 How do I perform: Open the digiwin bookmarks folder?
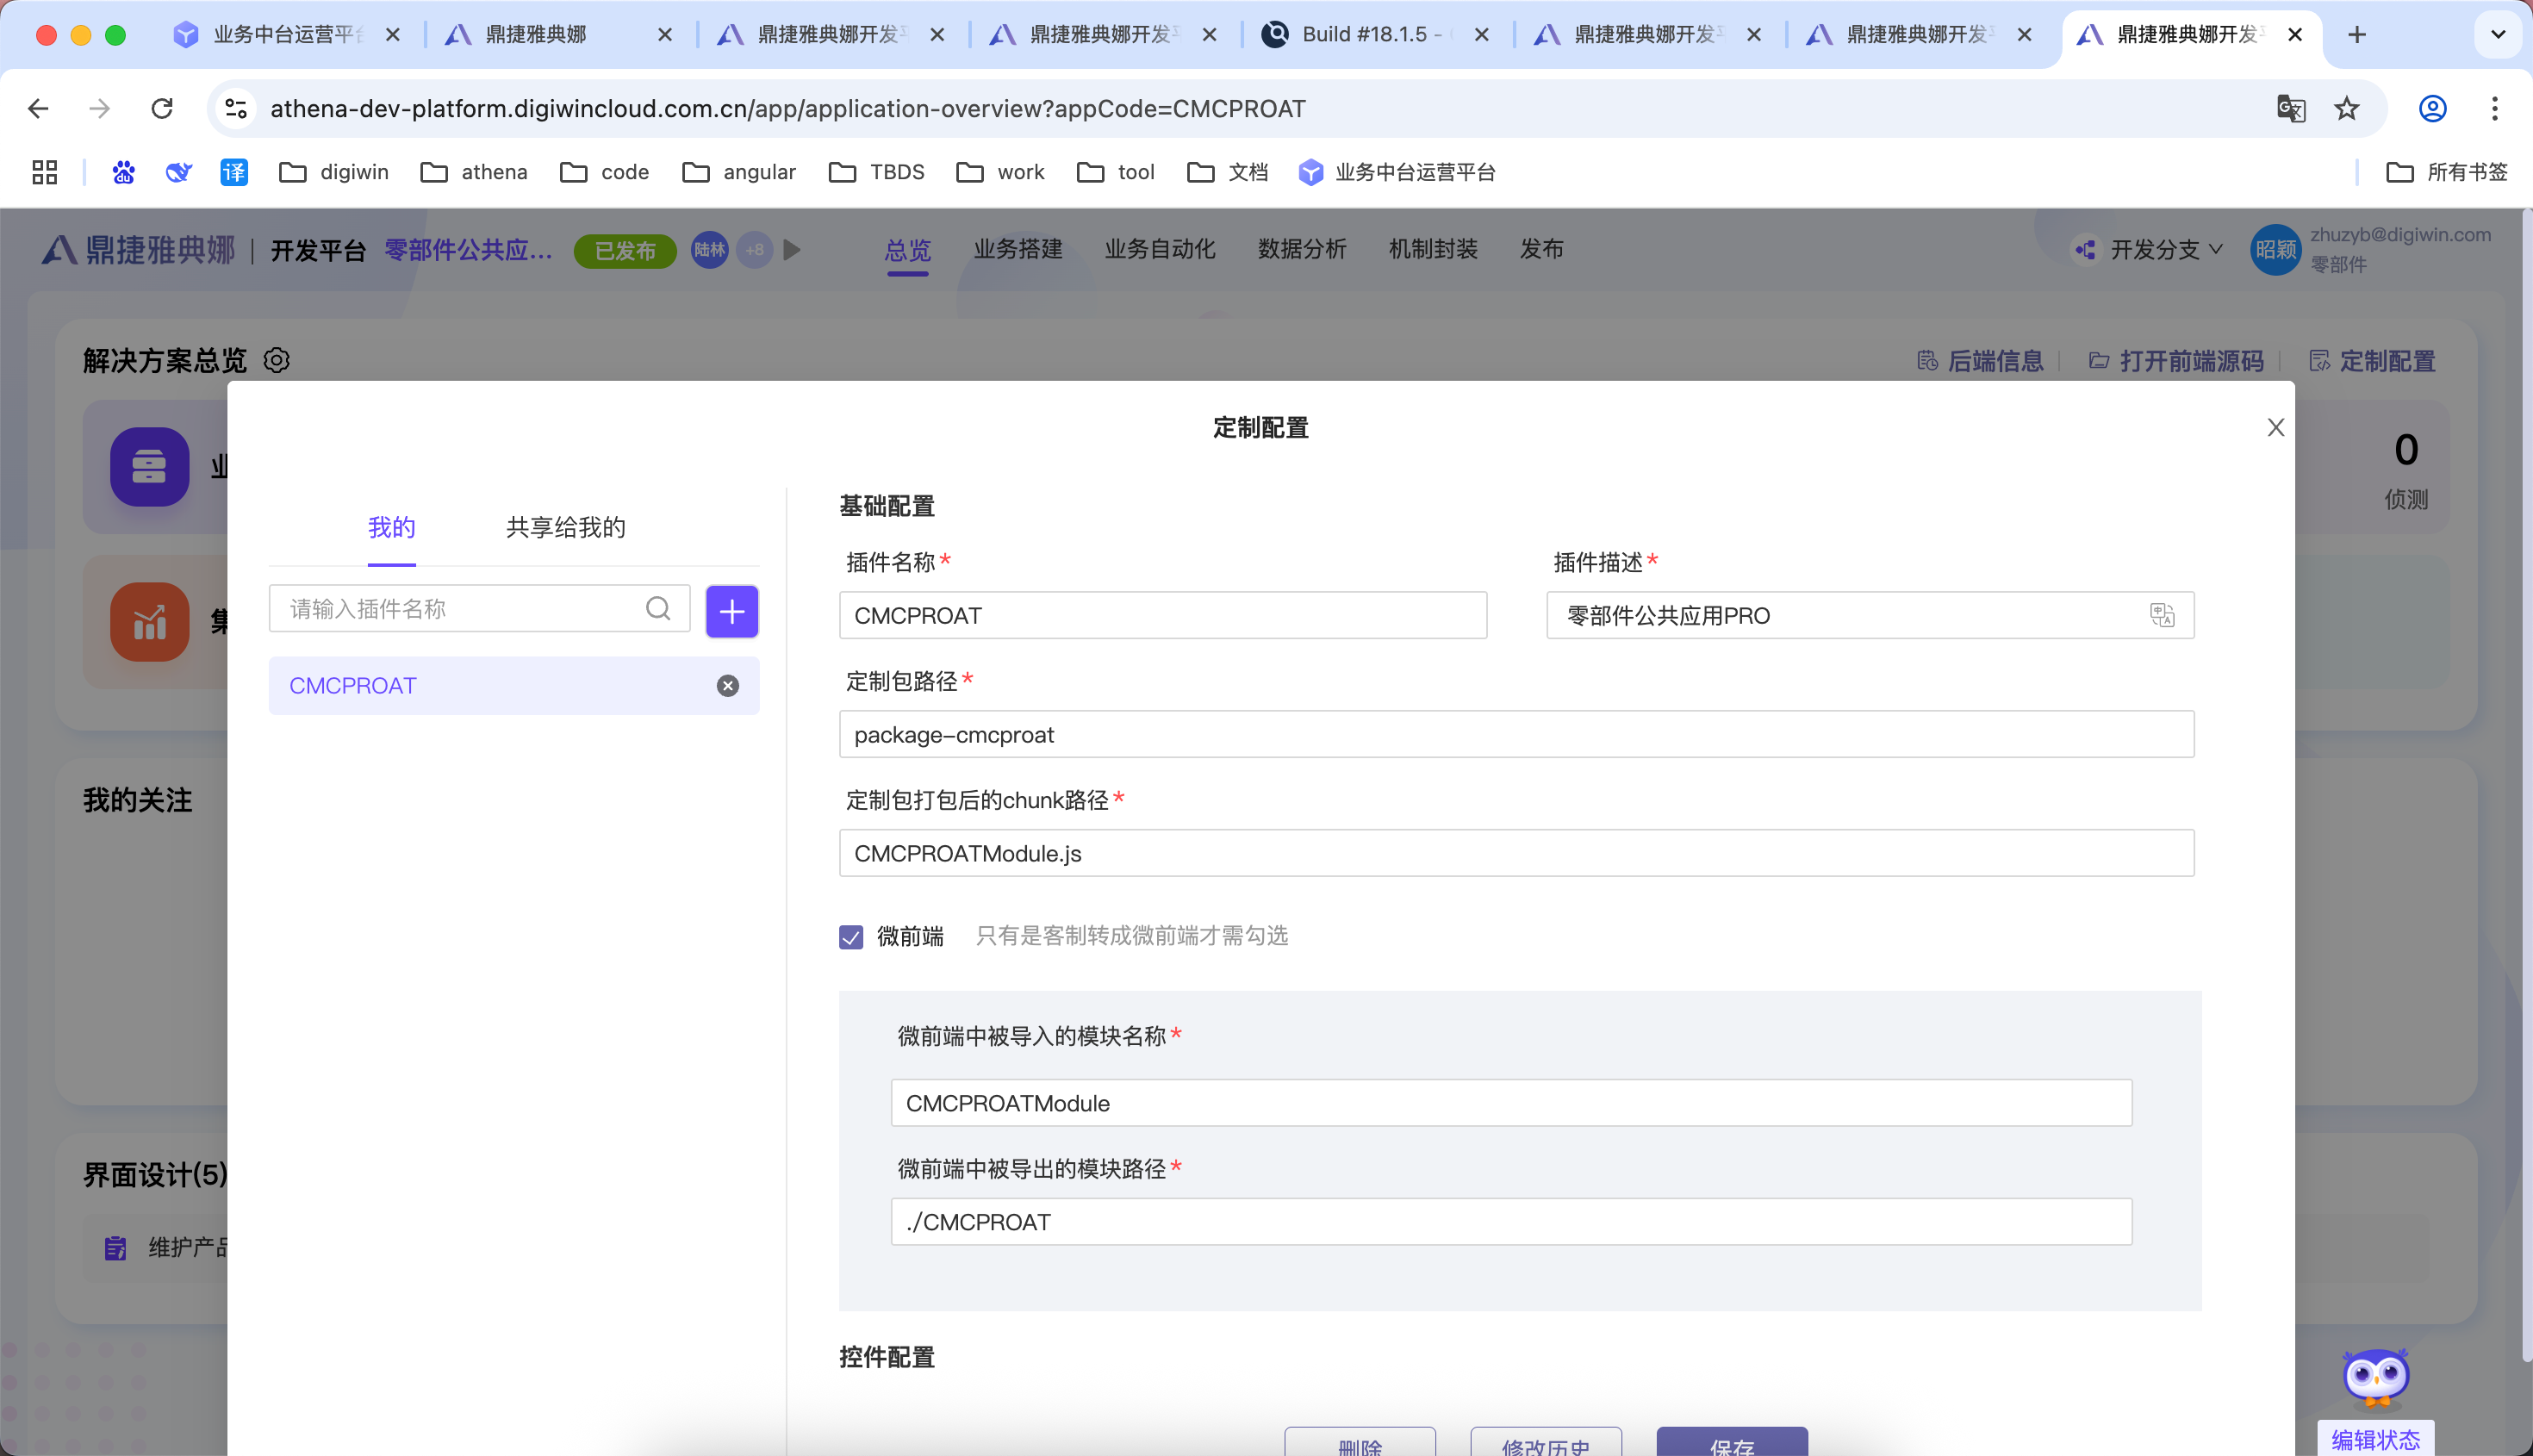pyautogui.click(x=334, y=172)
